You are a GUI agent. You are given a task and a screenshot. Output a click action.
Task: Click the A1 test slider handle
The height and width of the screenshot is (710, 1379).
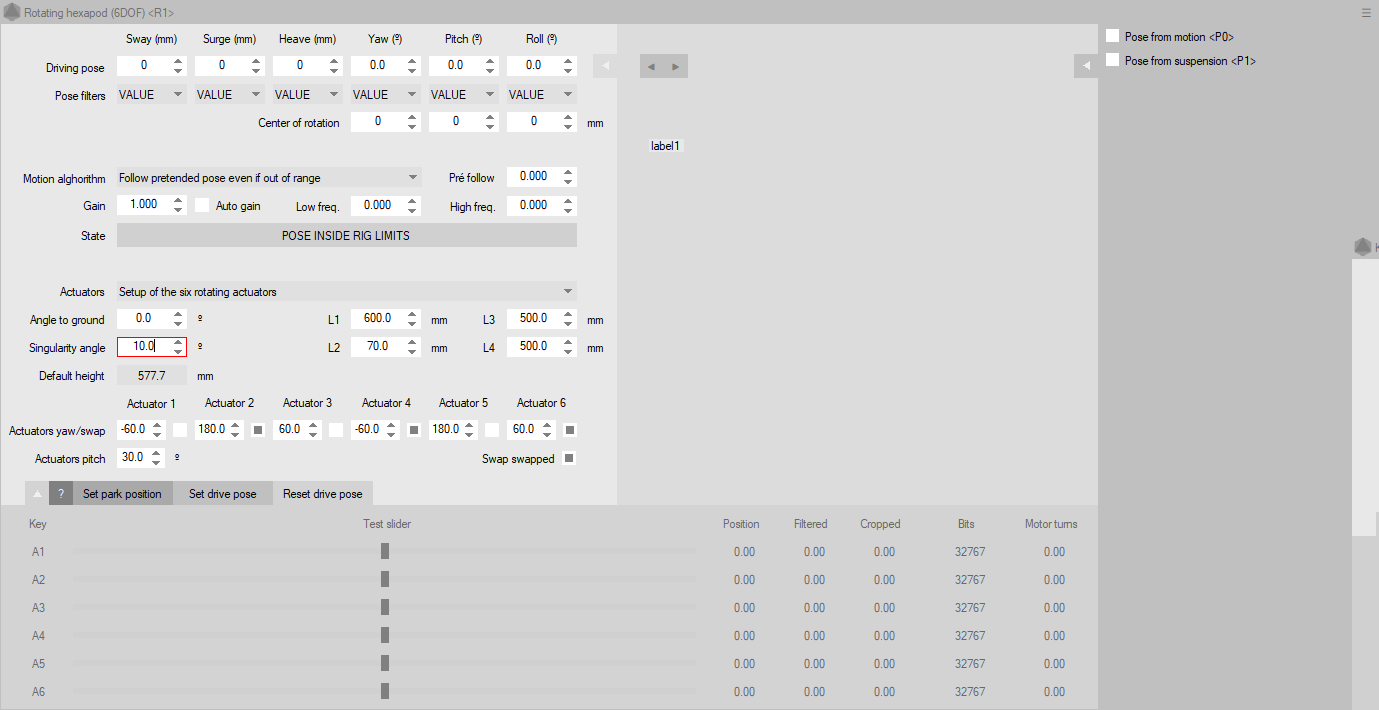(x=385, y=551)
